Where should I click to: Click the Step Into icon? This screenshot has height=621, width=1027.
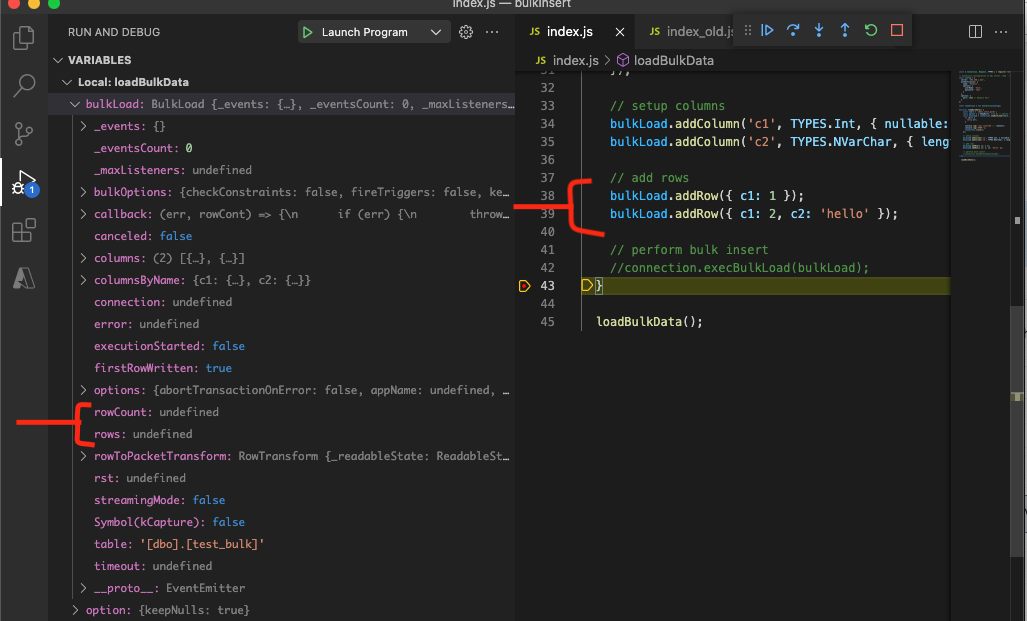(x=819, y=30)
